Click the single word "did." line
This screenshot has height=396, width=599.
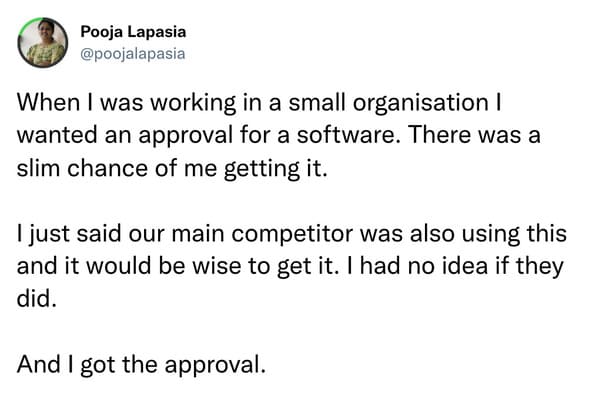click(37, 299)
